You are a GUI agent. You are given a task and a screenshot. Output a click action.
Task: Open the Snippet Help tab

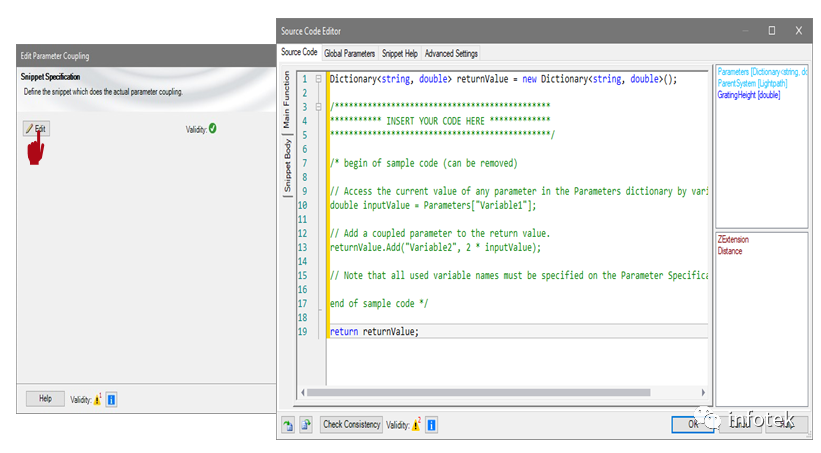pyautogui.click(x=400, y=53)
